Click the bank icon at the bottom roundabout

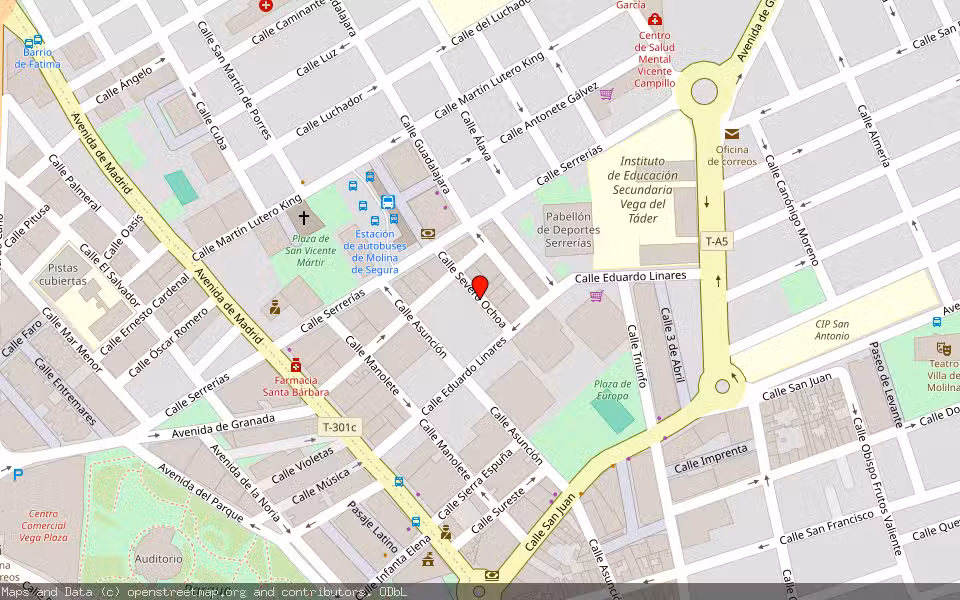(492, 576)
